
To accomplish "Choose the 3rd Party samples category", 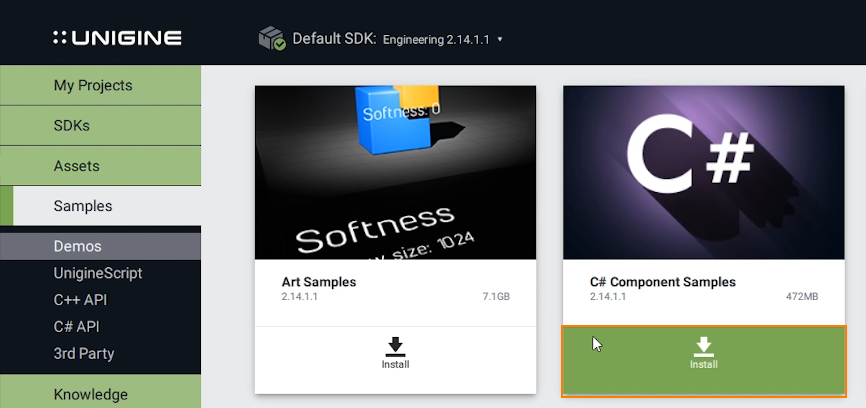I will coord(84,353).
